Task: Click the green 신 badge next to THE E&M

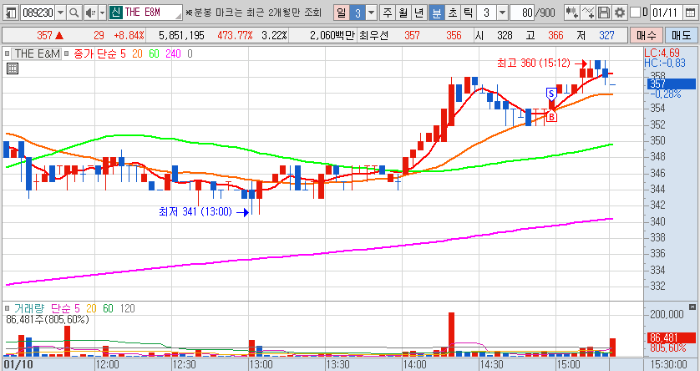Action: (x=116, y=13)
